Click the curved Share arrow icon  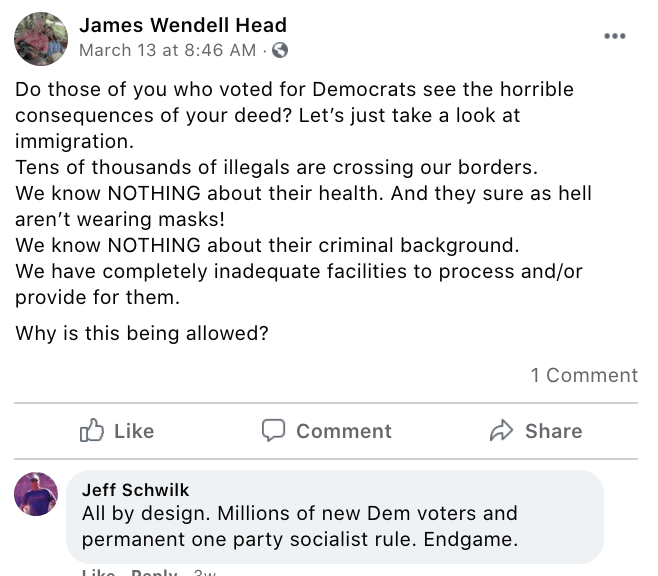pyautogui.click(x=501, y=431)
